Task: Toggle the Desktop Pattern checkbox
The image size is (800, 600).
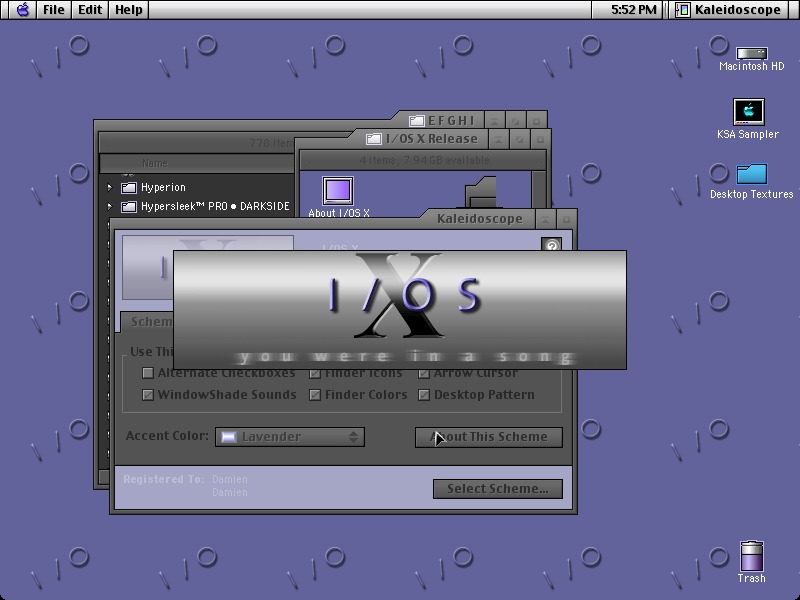Action: pos(424,395)
